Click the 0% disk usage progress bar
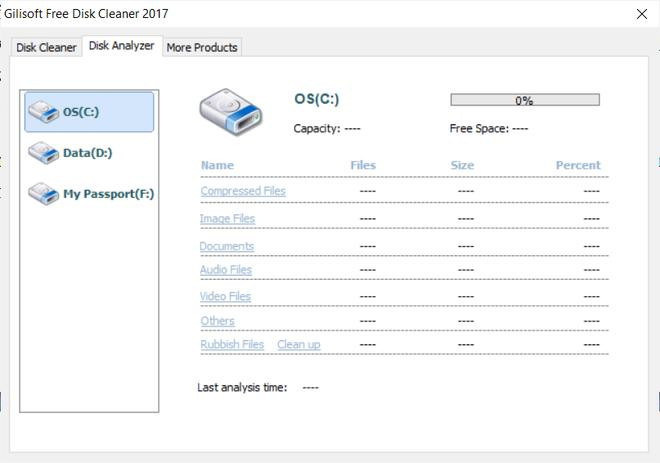Image resolution: width=660 pixels, height=463 pixels. [x=524, y=100]
